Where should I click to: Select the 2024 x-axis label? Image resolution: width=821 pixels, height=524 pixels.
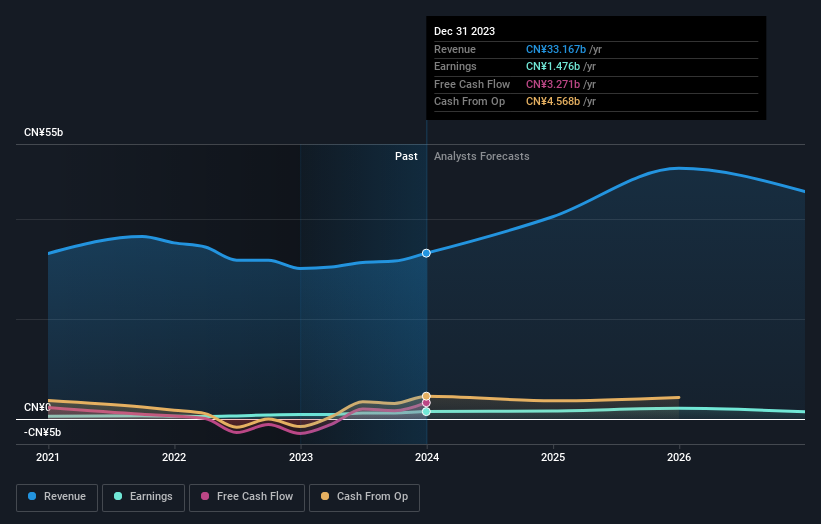tap(427, 457)
